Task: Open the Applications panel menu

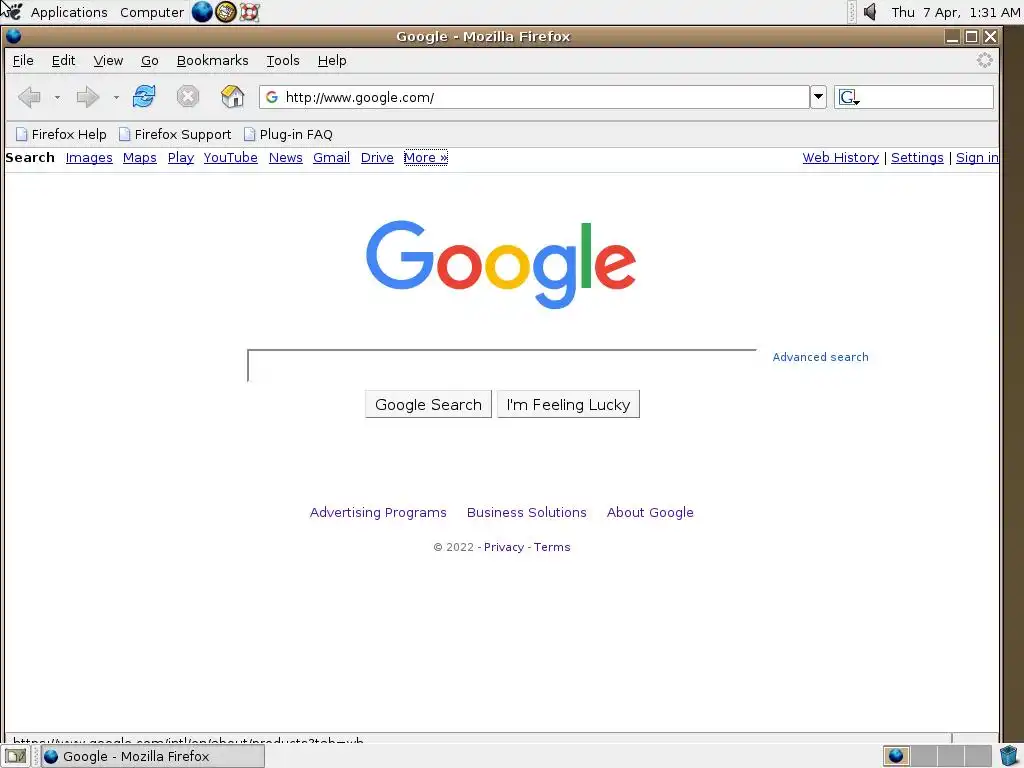Action: 69,12
